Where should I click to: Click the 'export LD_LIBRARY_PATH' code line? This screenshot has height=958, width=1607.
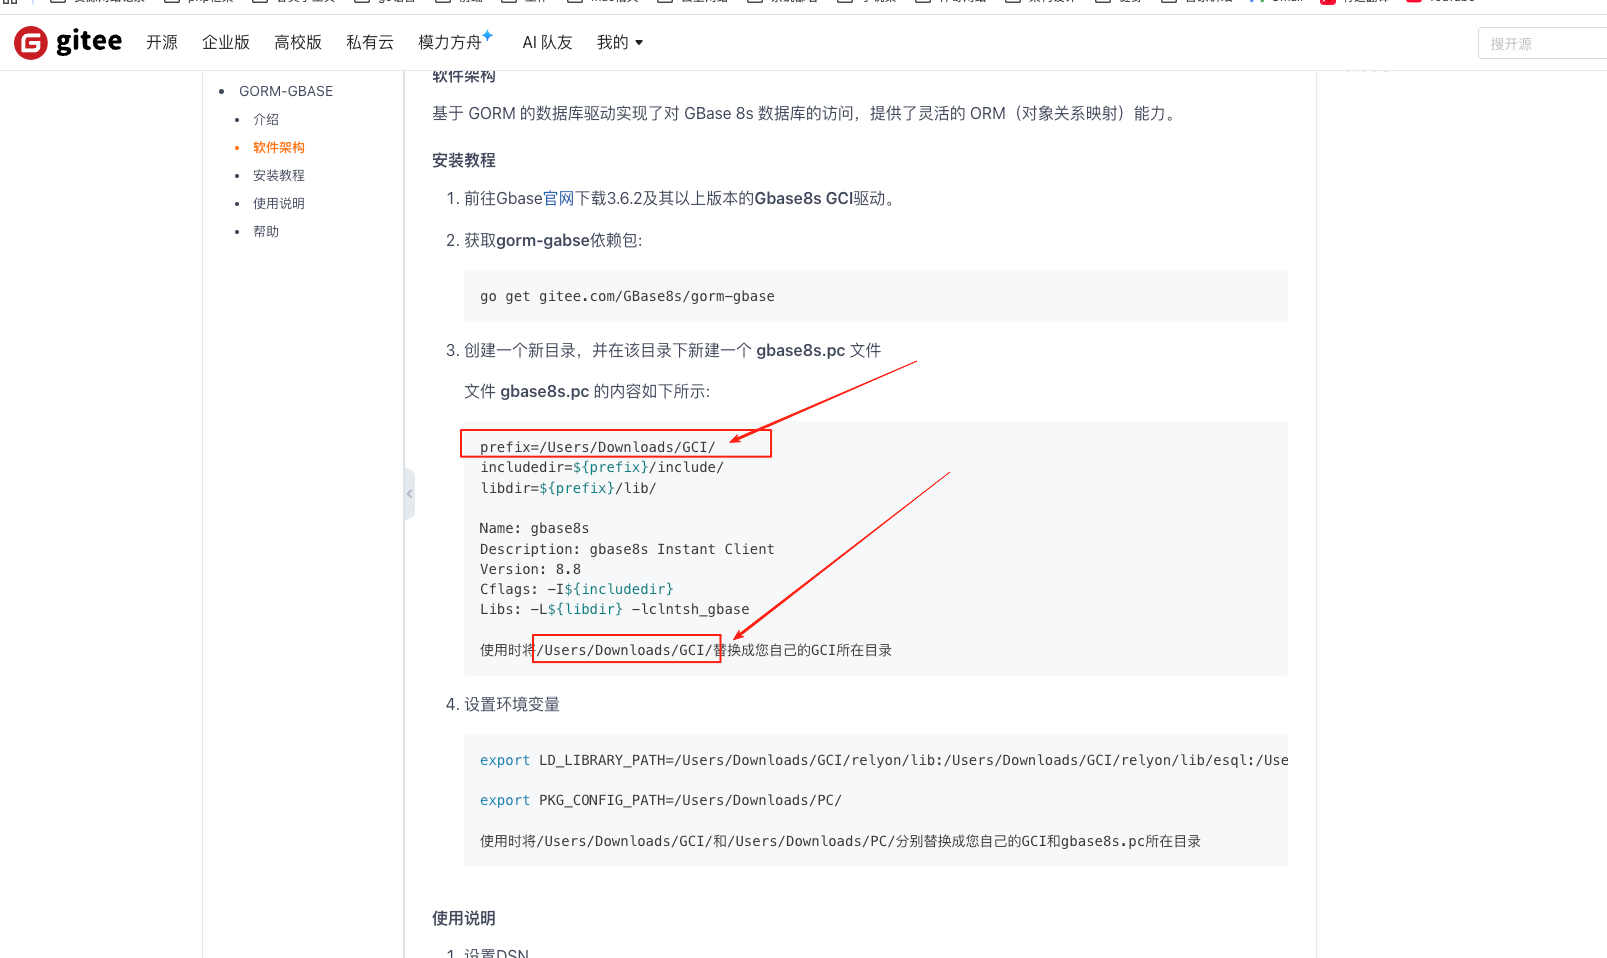click(x=884, y=760)
